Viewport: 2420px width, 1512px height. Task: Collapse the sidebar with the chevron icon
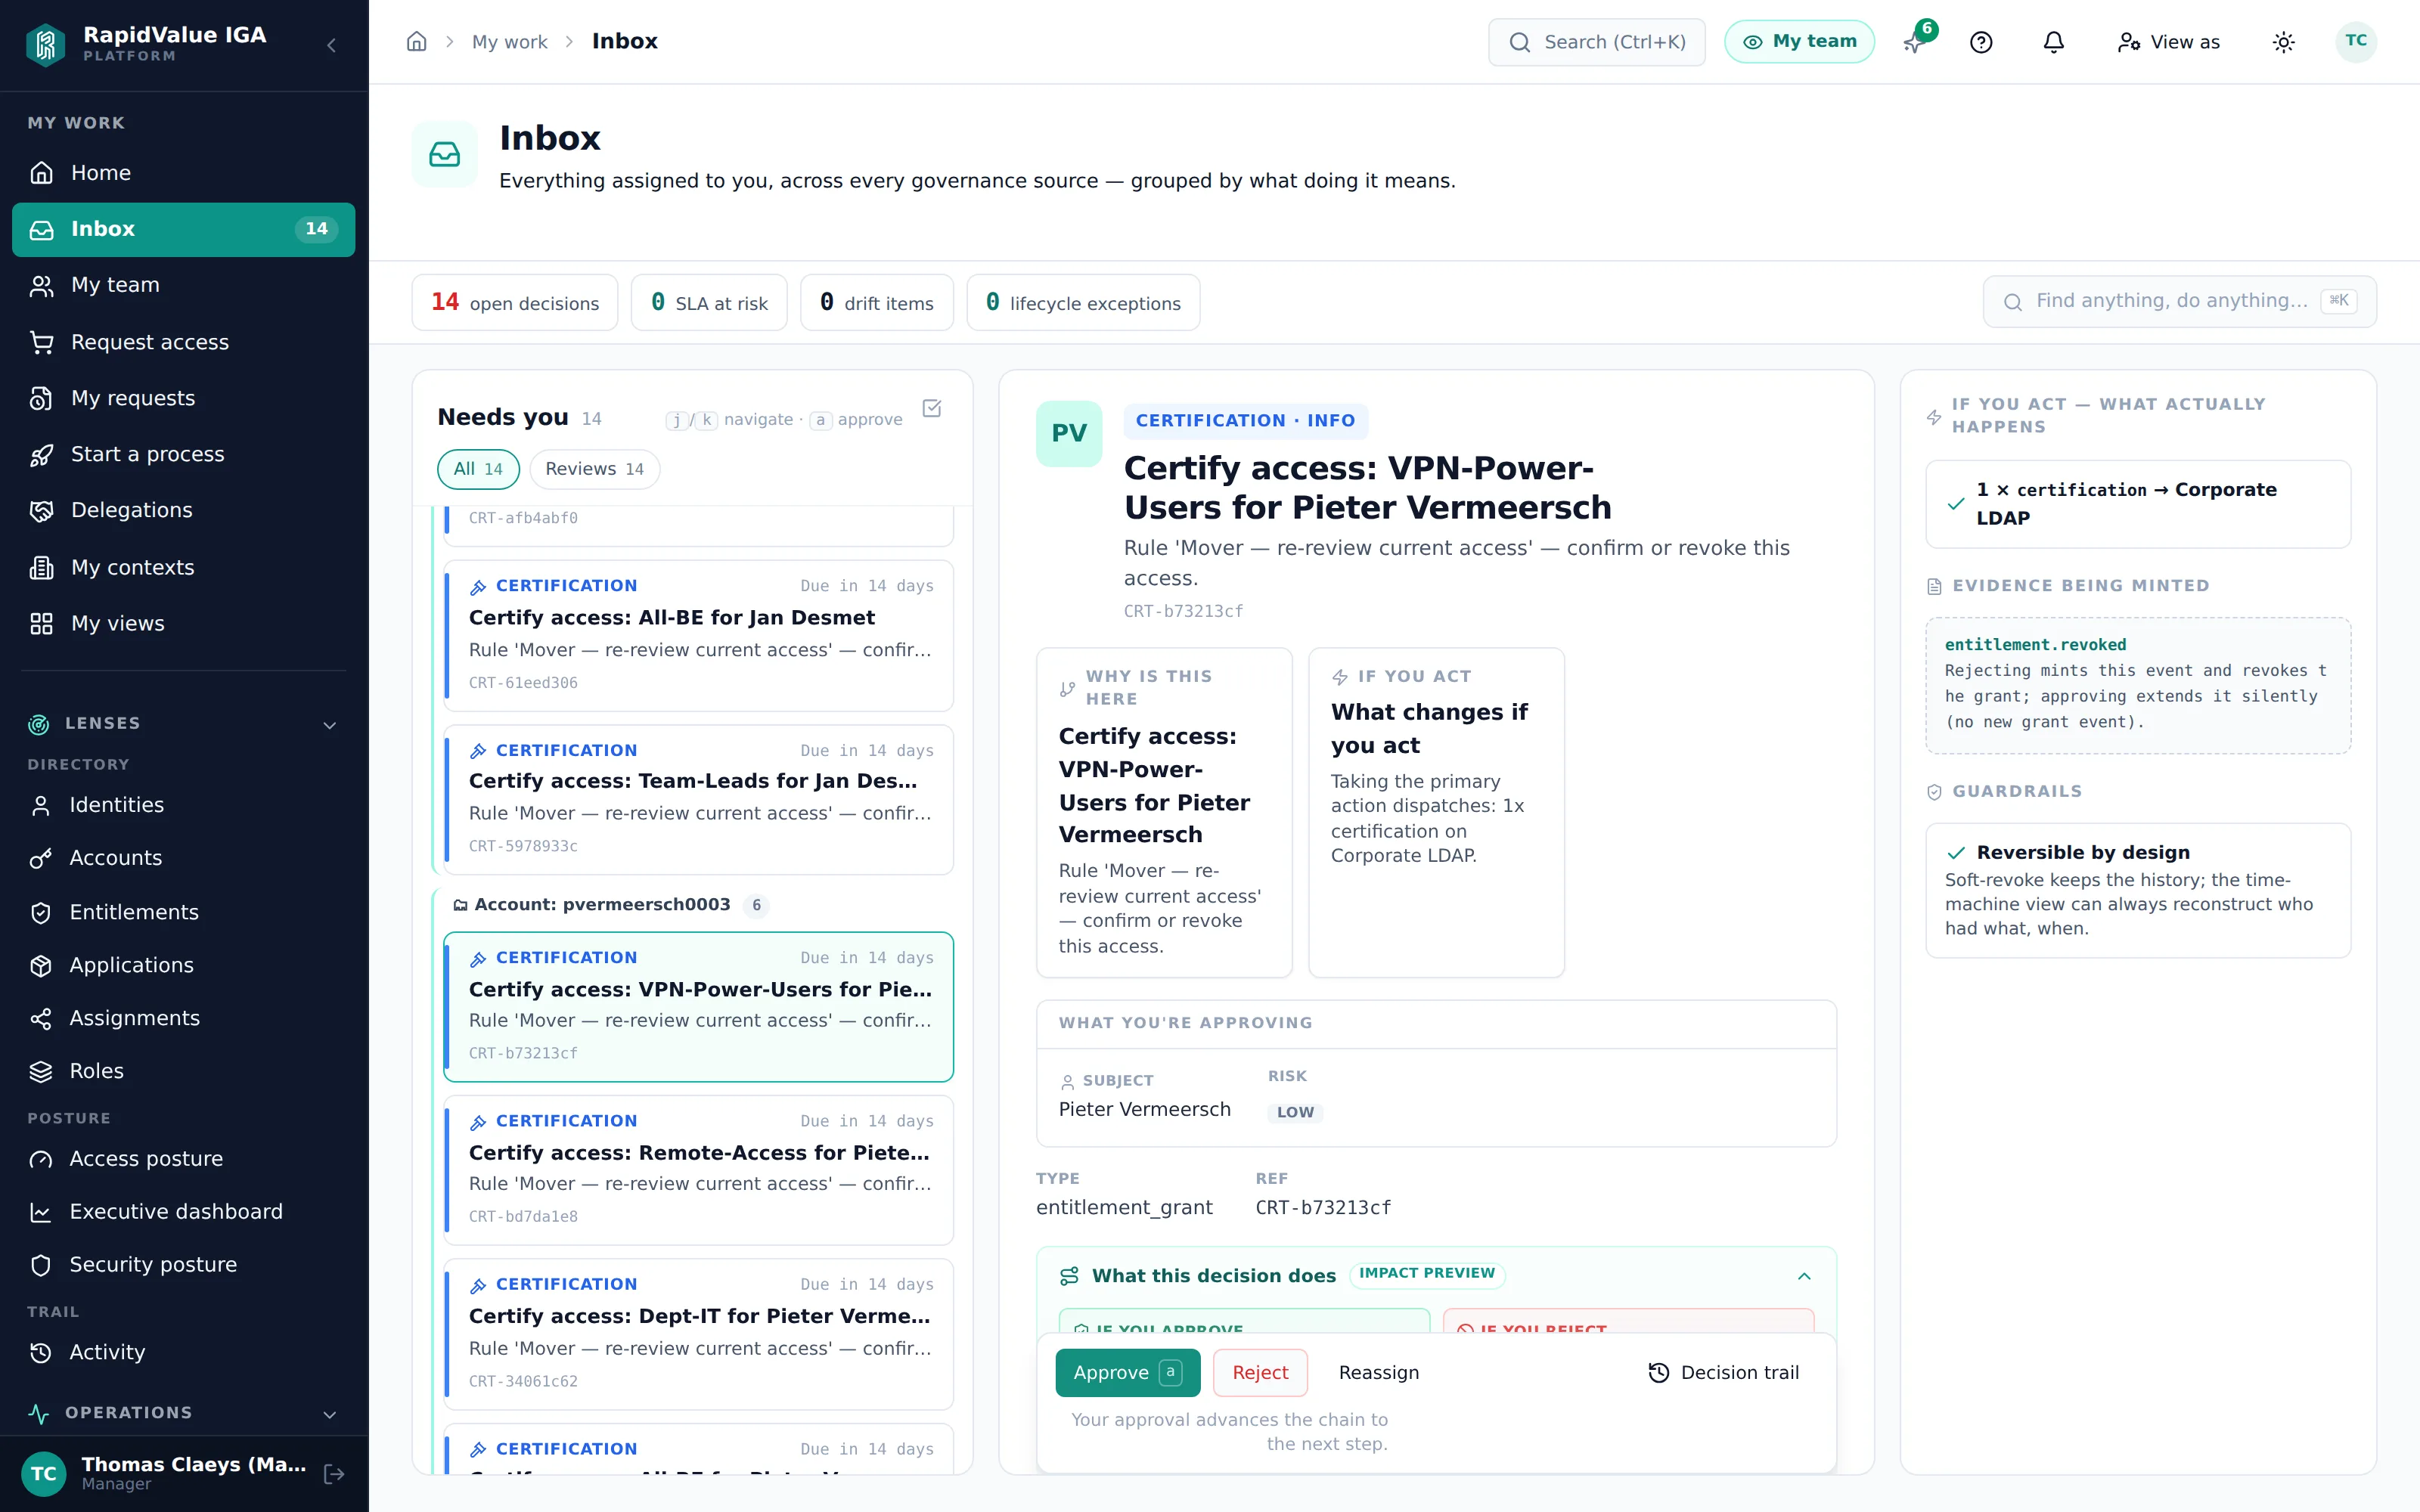(332, 45)
